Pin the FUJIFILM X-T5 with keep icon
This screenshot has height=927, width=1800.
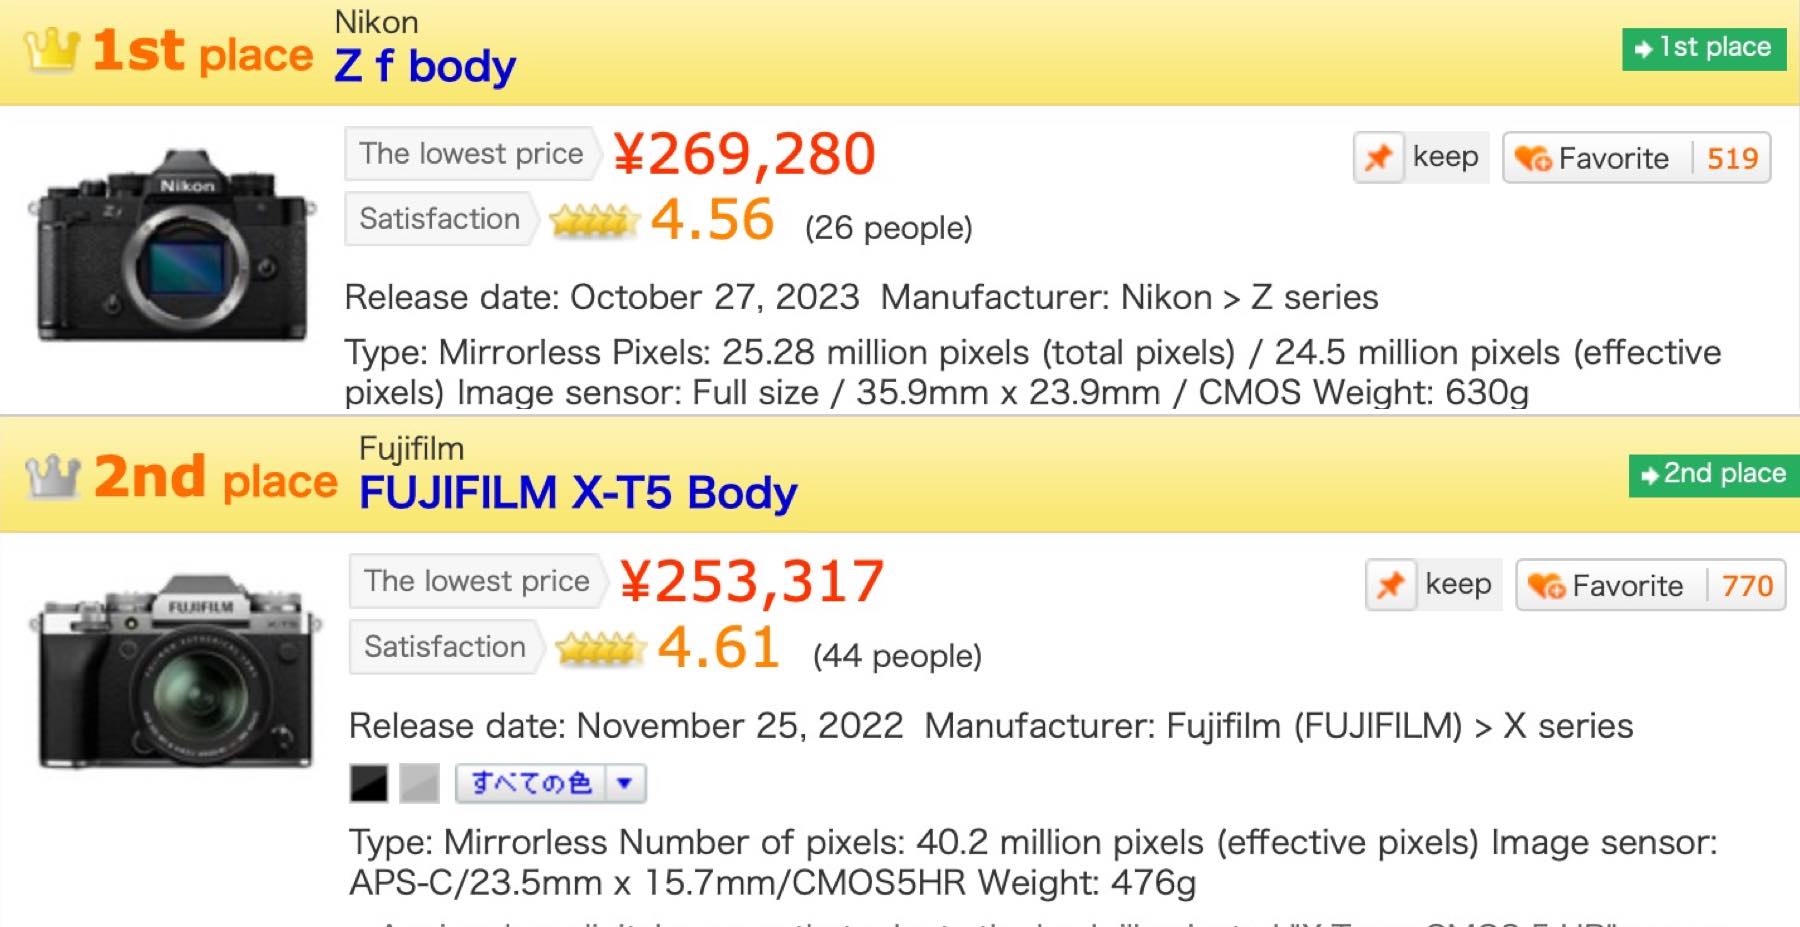1391,585
